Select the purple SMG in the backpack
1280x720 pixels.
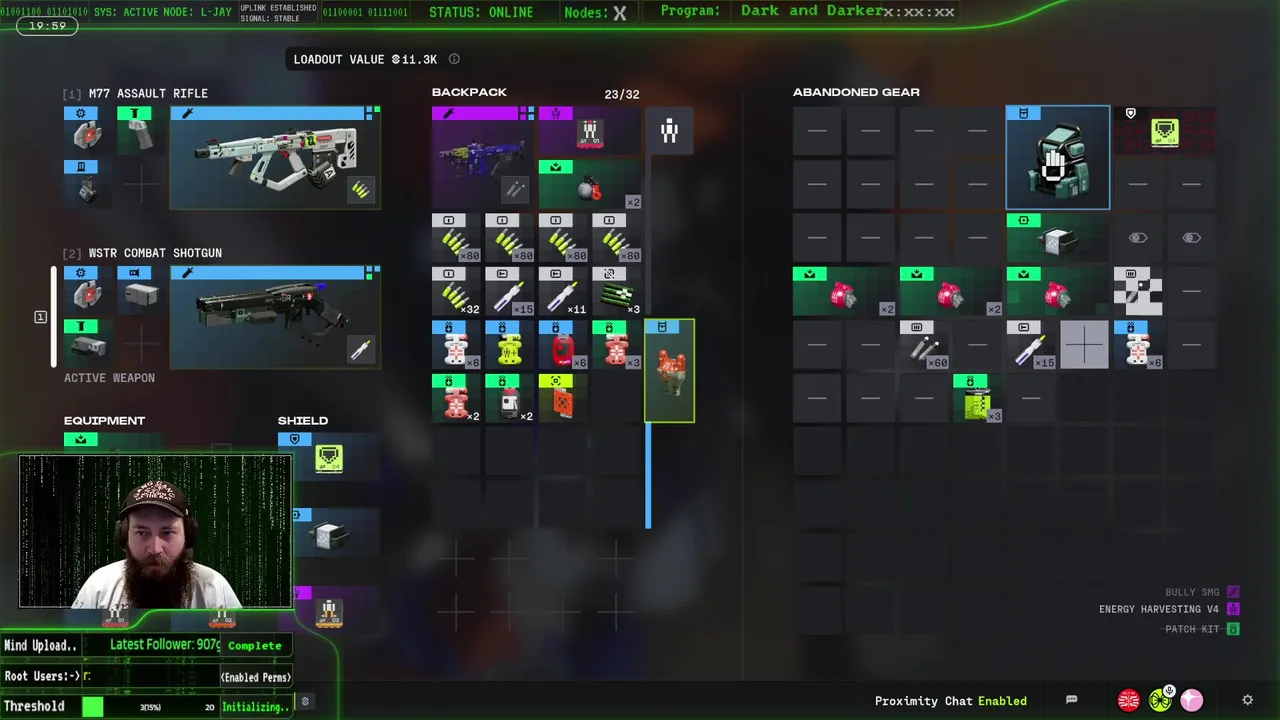(483, 157)
